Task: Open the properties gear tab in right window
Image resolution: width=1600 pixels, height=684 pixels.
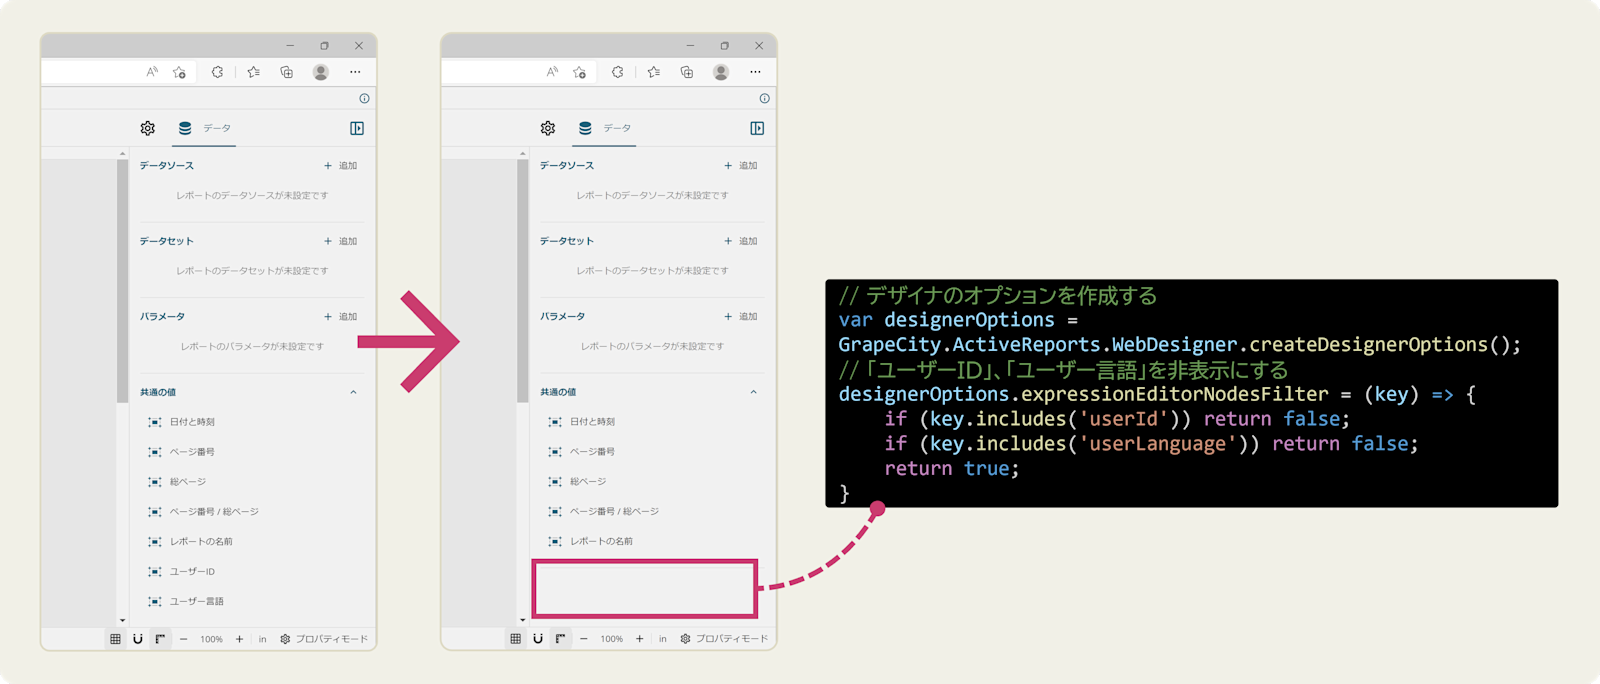Action: click(548, 128)
